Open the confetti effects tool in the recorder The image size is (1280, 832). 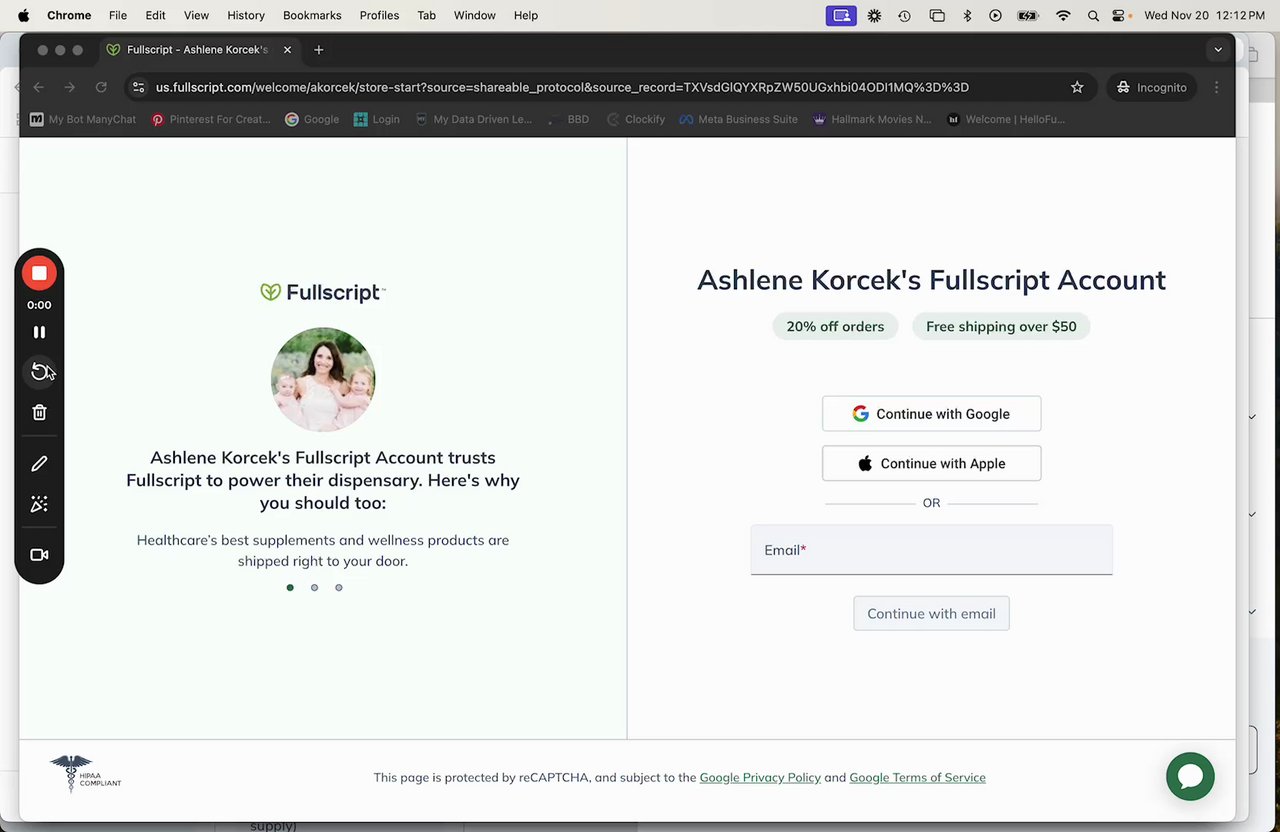coord(39,504)
